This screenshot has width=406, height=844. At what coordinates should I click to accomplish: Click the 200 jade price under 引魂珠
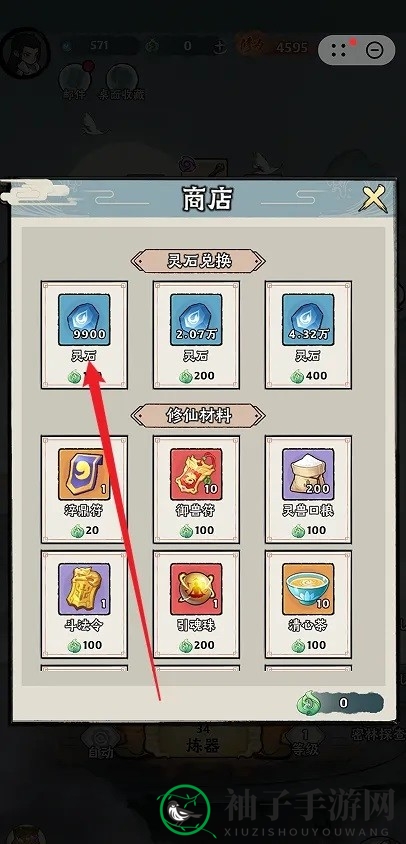click(197, 645)
